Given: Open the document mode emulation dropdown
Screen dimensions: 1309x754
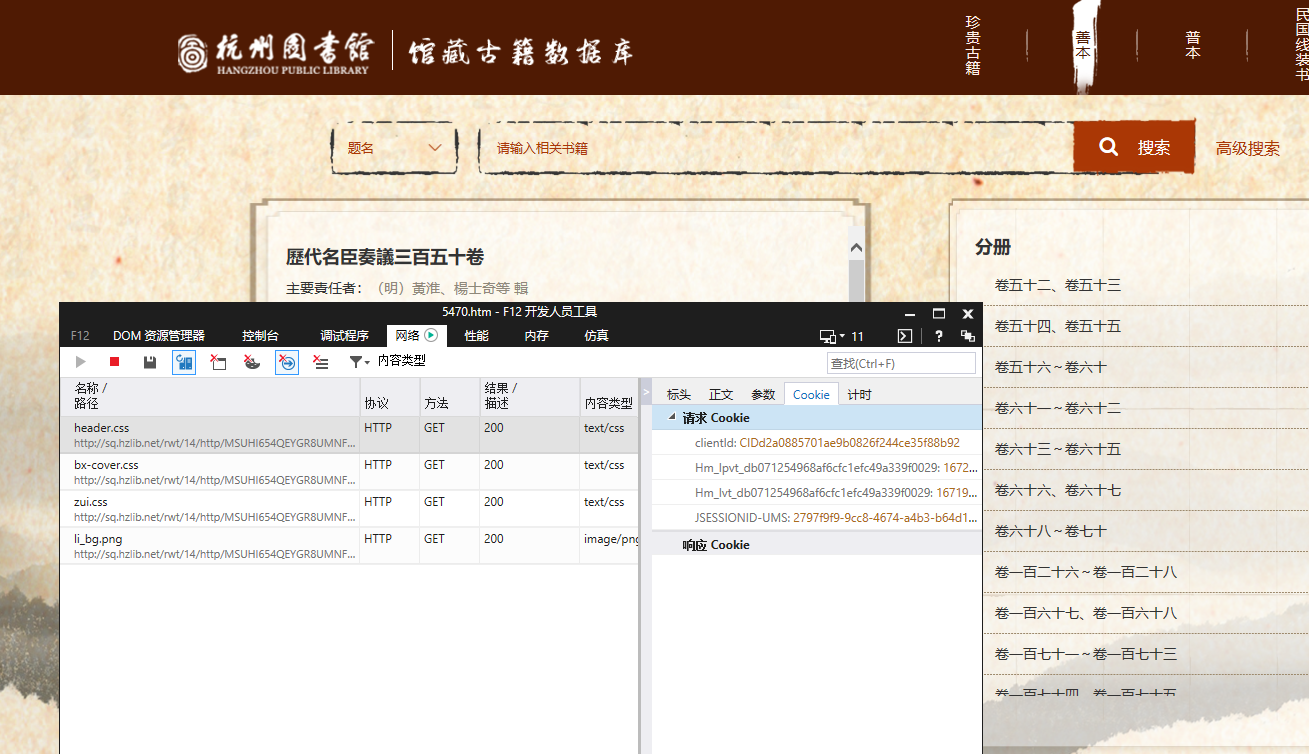Looking at the screenshot, I should (x=832, y=336).
